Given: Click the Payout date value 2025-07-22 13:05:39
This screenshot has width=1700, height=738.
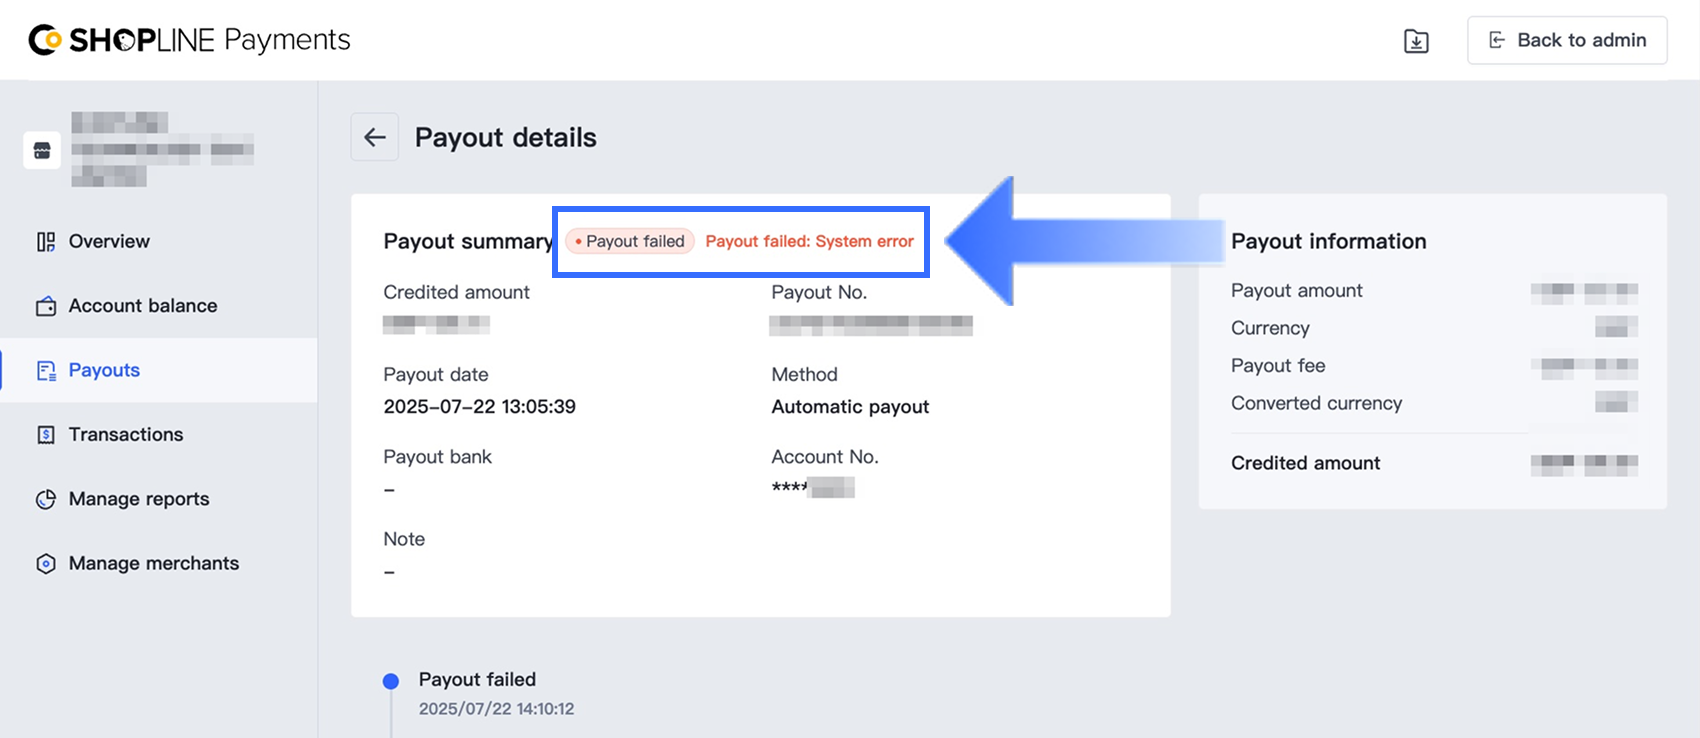Looking at the screenshot, I should pos(479,407).
